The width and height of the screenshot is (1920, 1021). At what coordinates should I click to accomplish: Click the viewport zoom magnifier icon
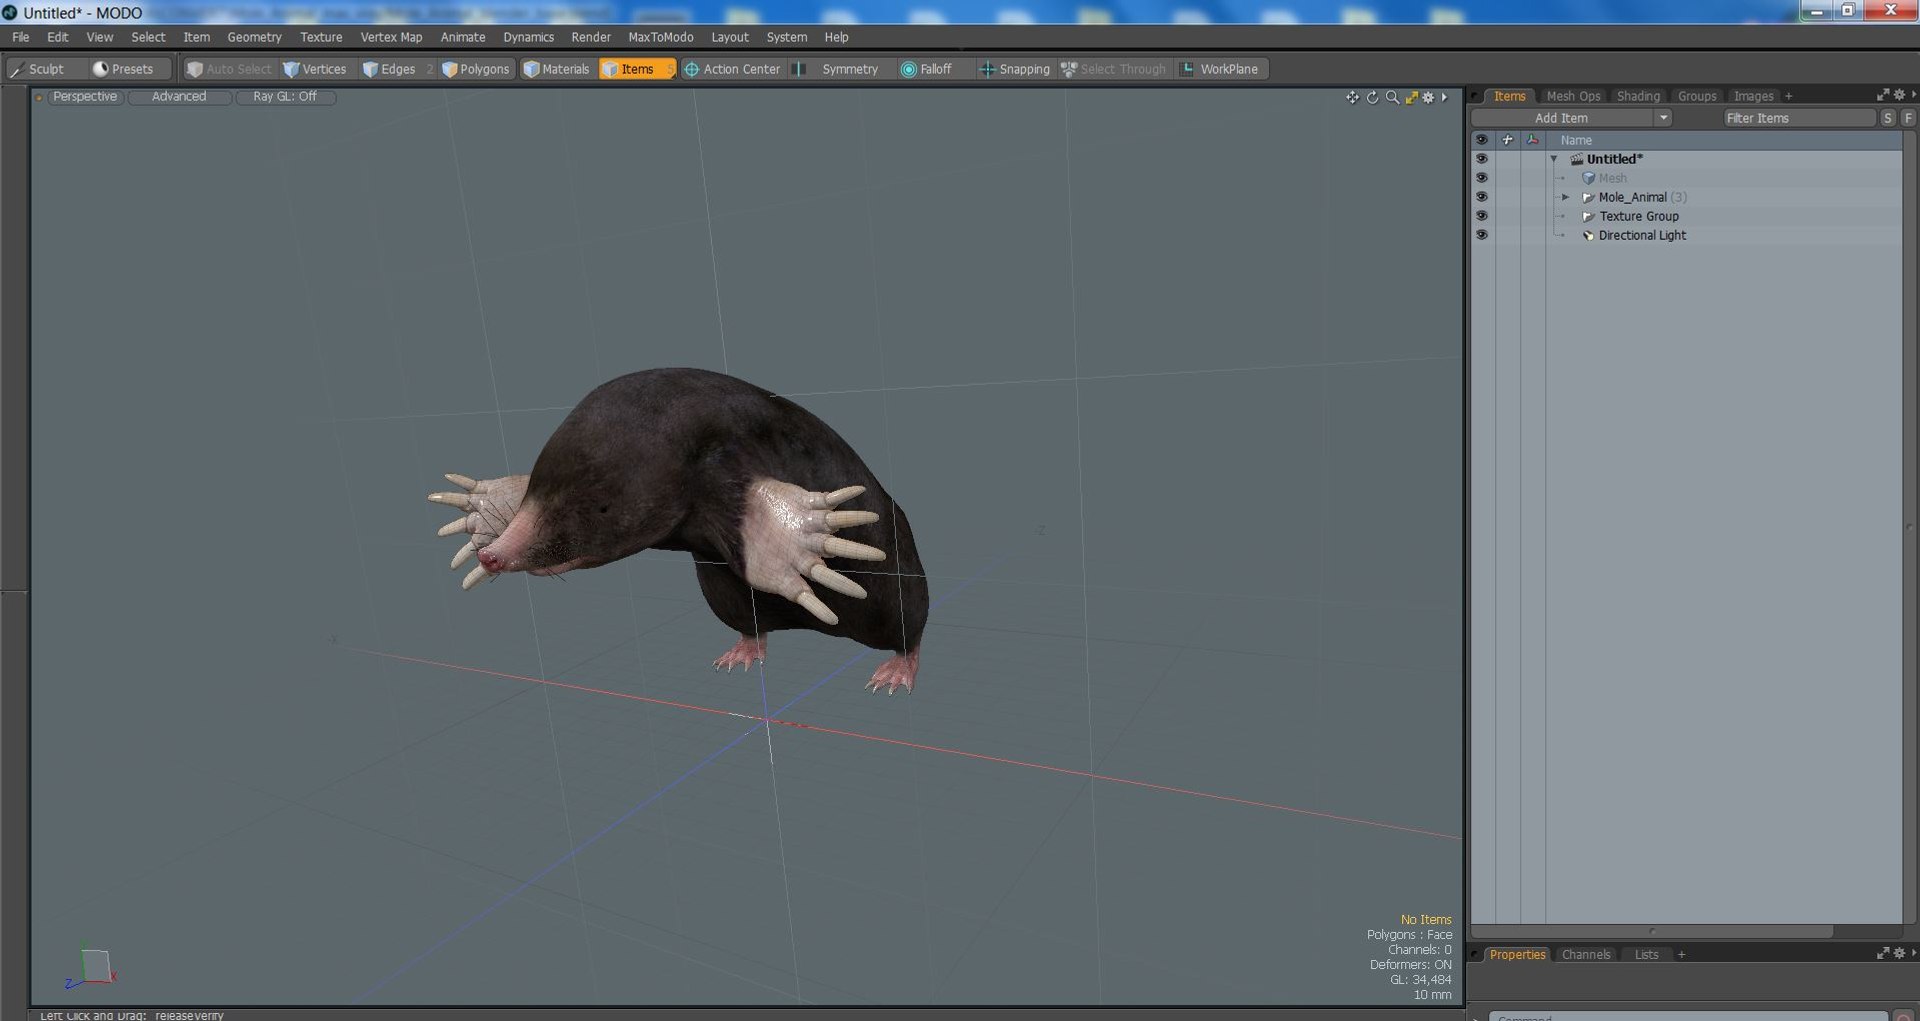click(1392, 97)
